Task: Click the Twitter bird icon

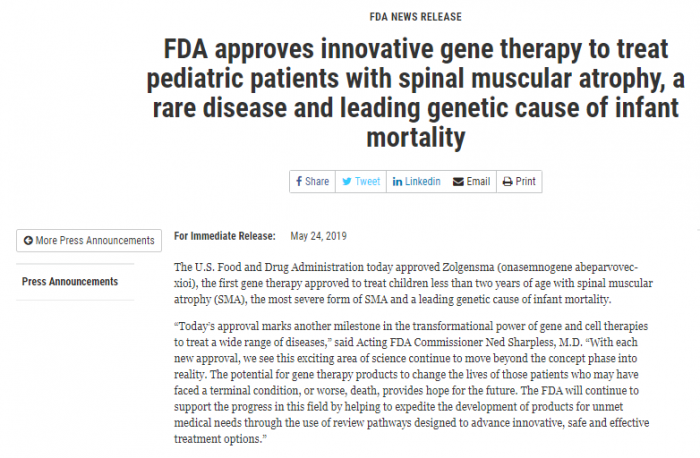Action: (347, 182)
